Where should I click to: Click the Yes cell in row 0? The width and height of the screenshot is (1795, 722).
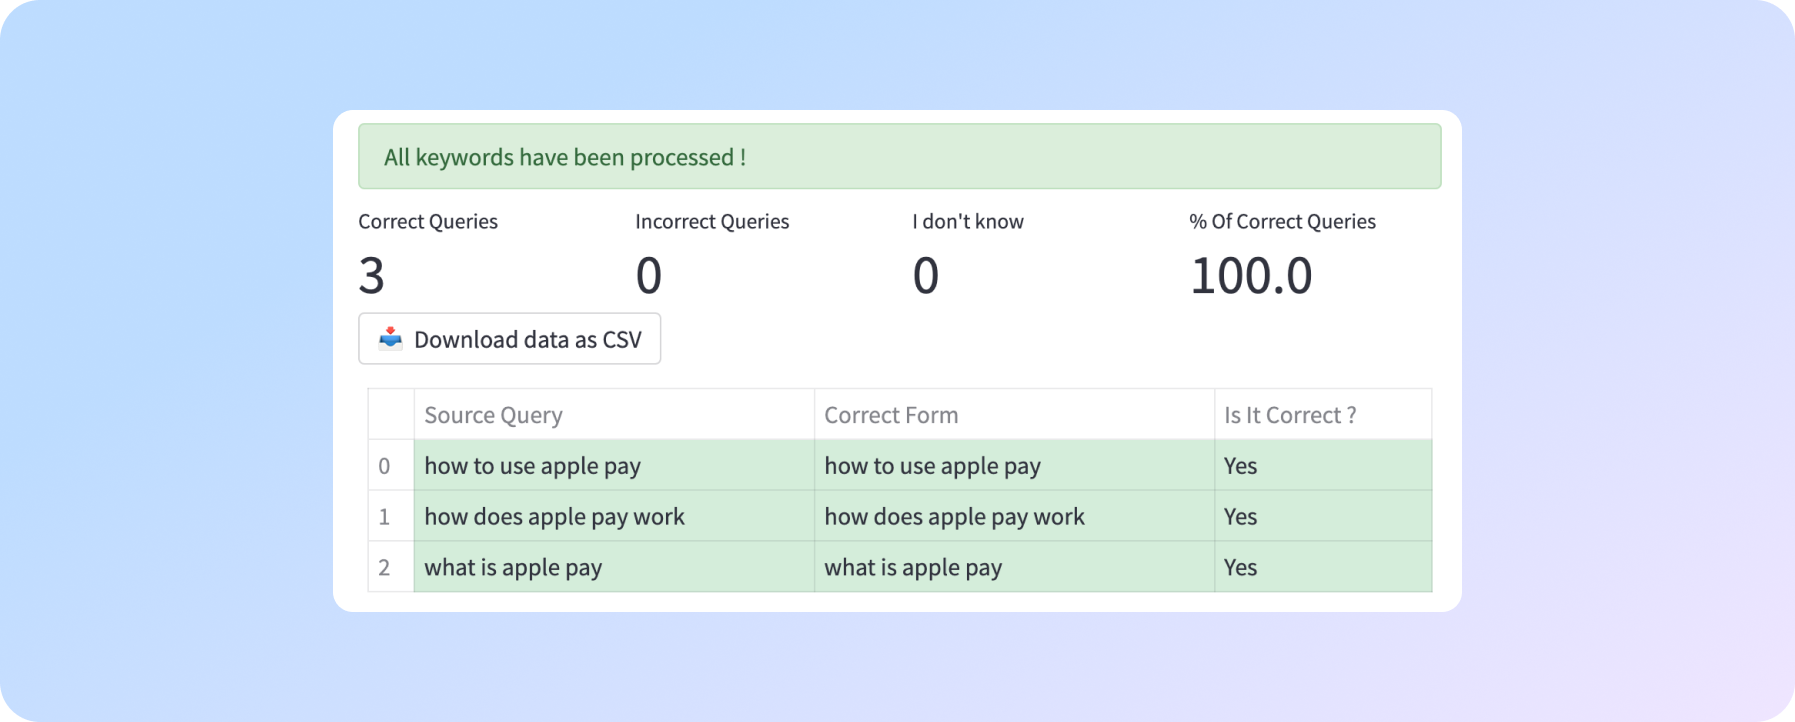[1240, 466]
